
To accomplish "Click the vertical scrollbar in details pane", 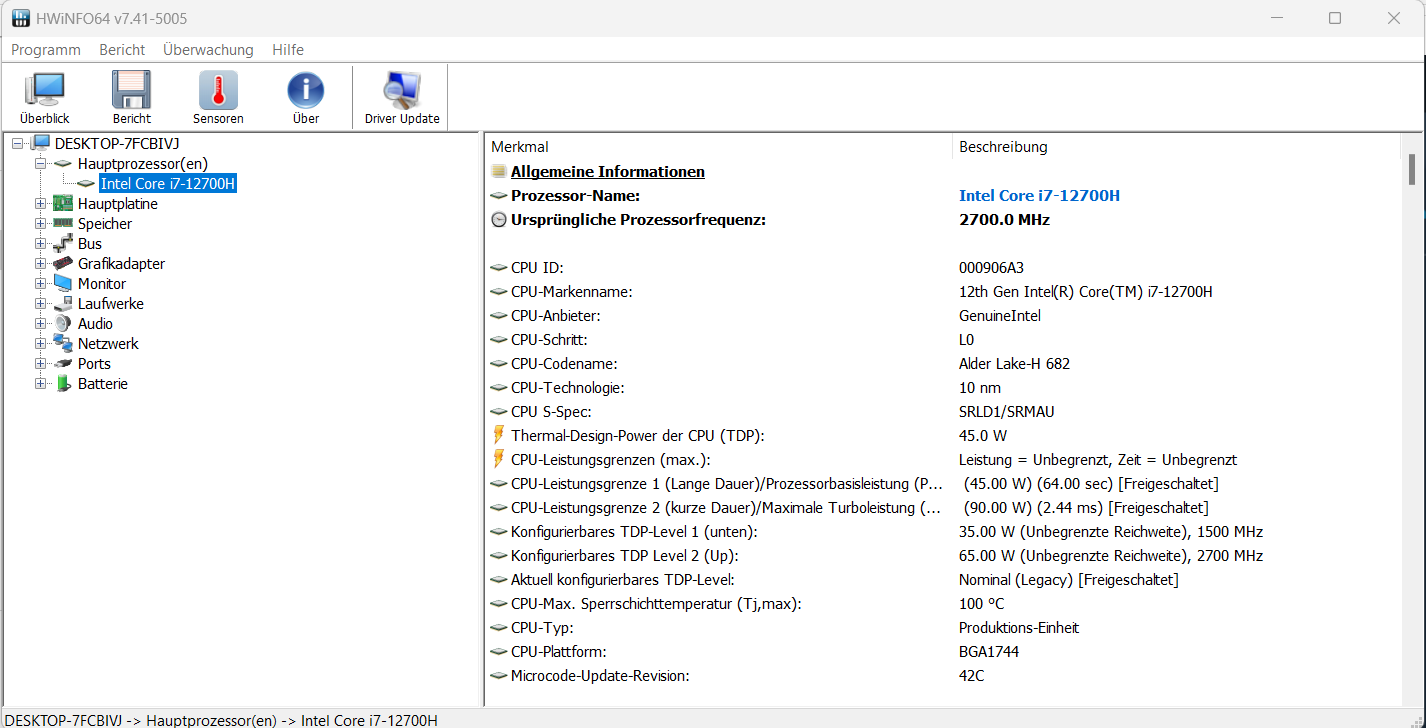I will tap(1412, 400).
